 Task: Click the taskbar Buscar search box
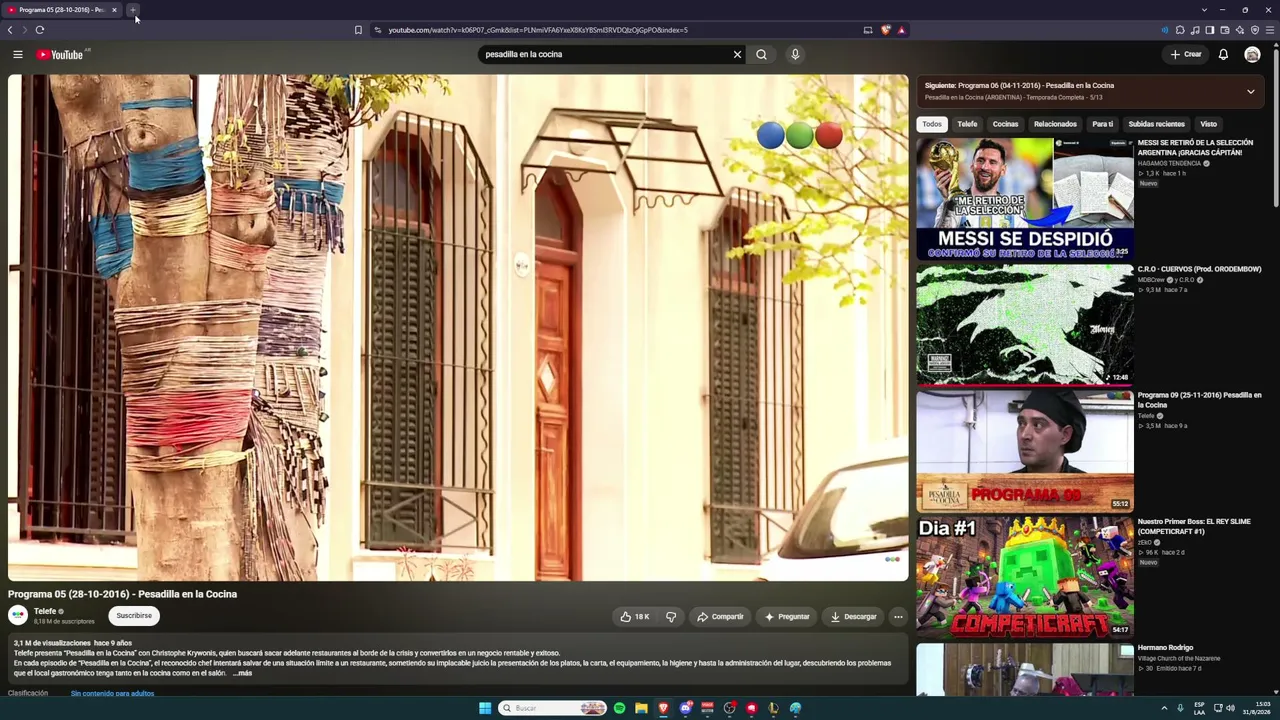coord(553,708)
